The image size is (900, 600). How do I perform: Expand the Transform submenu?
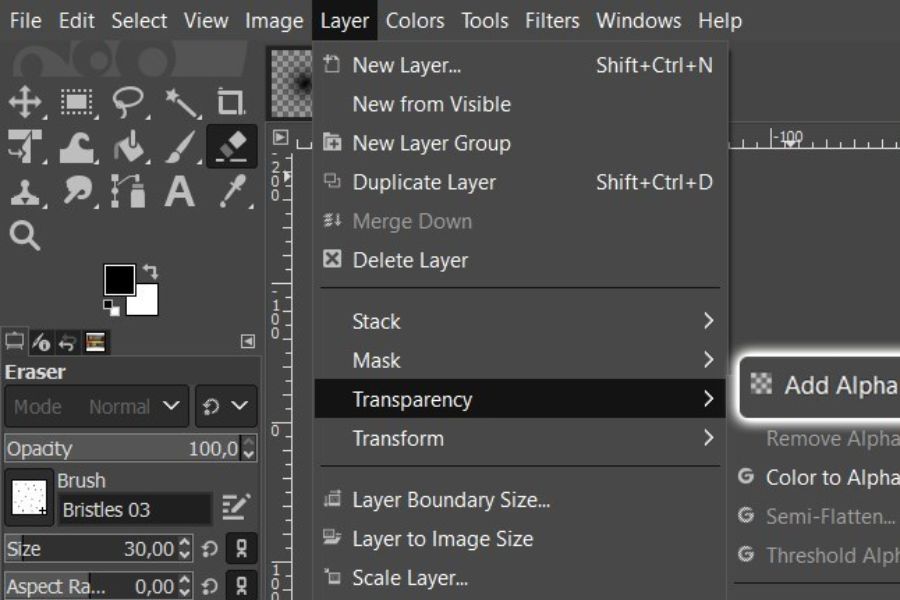[x=519, y=439]
